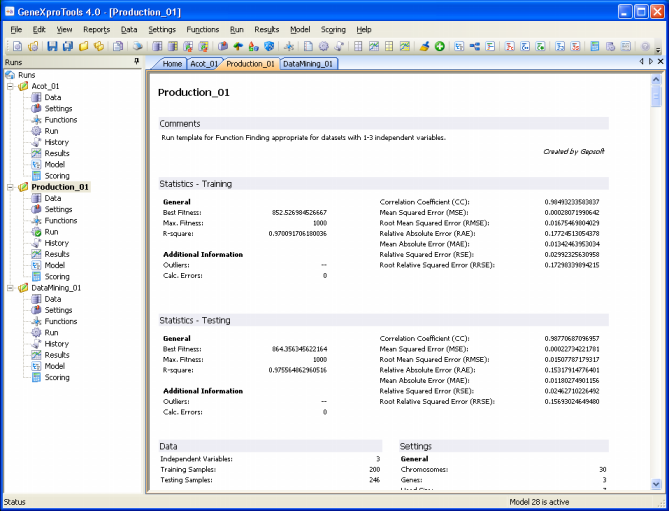Select History under Acot_01 in tree
Image resolution: width=669 pixels, height=511 pixels.
point(56,142)
